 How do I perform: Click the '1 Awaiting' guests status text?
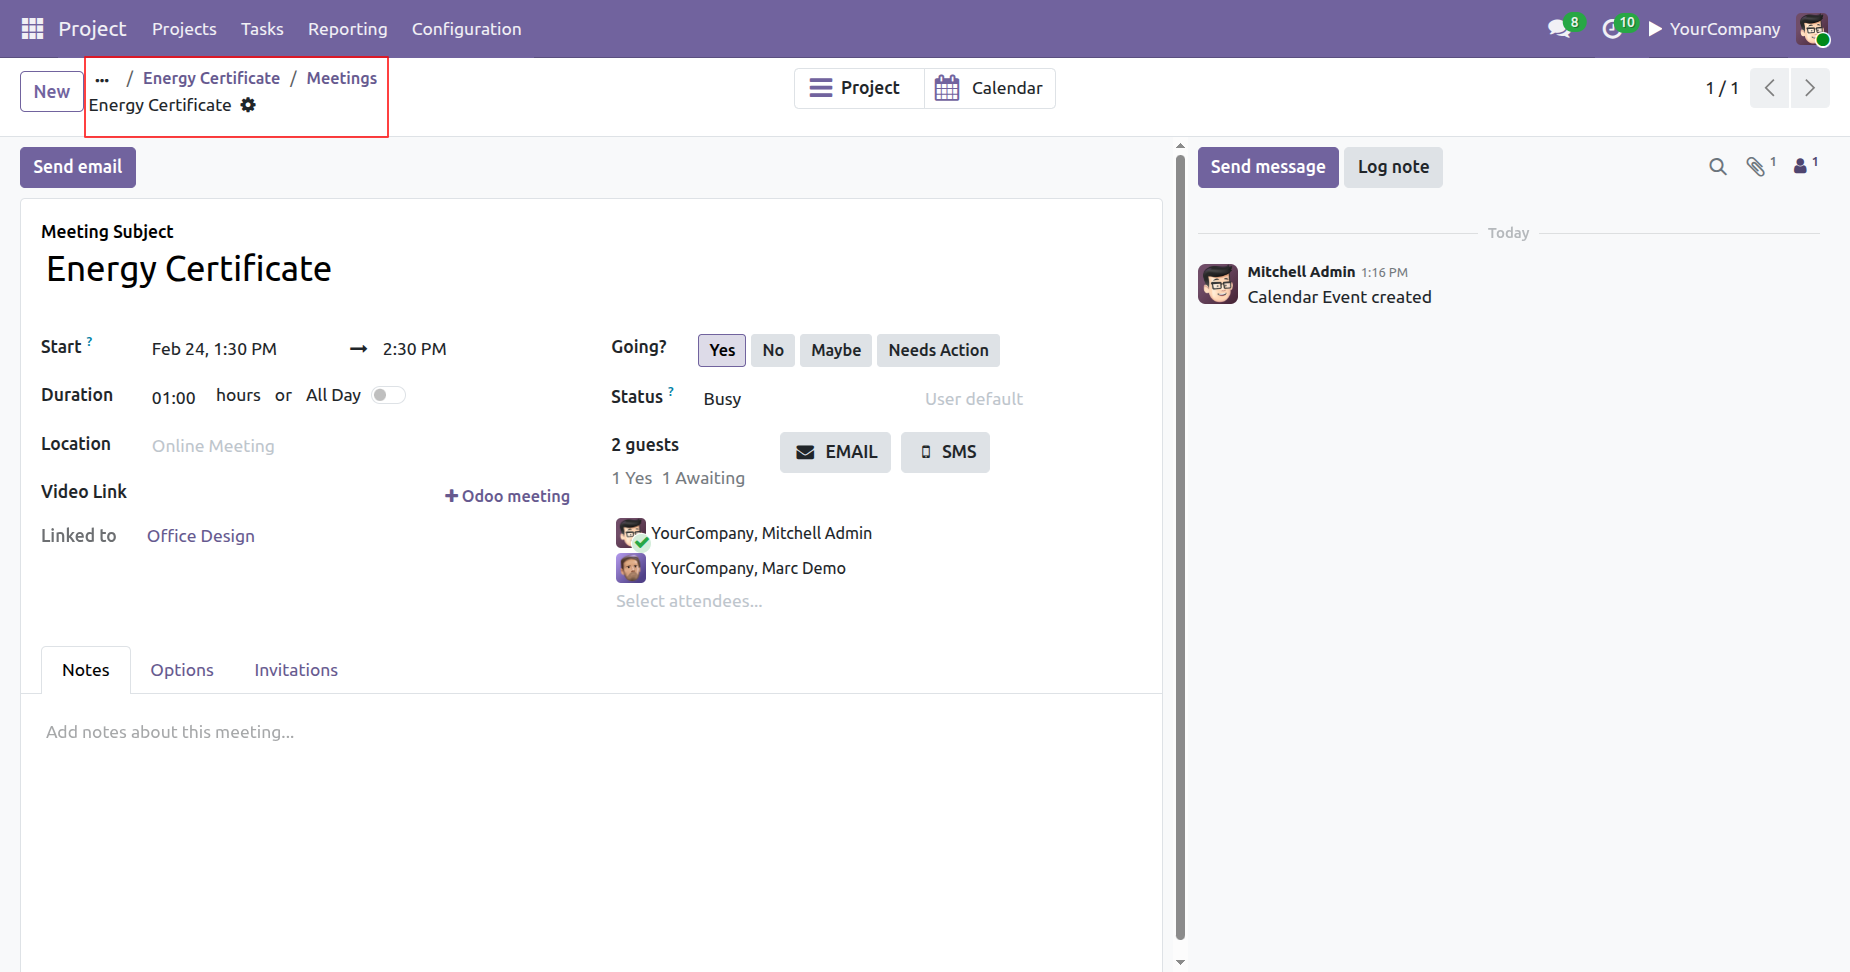coord(703,478)
